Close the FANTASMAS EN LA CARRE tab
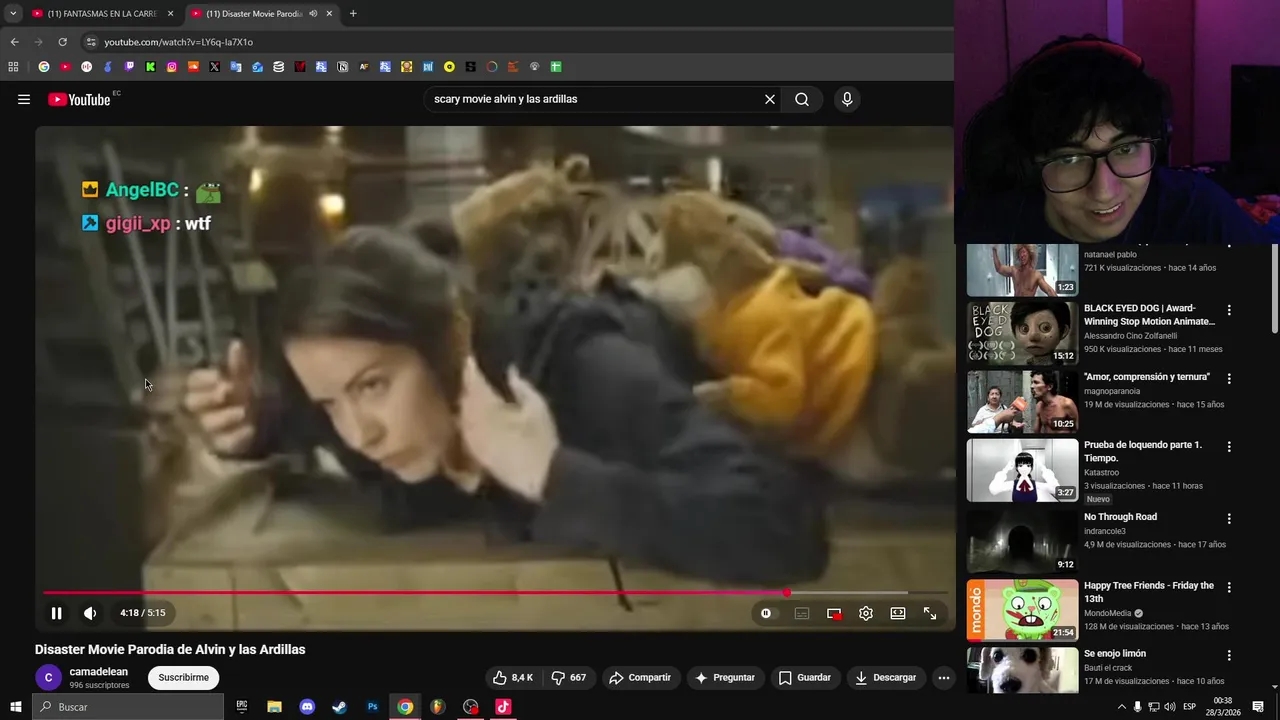The width and height of the screenshot is (1280, 720). point(170,13)
